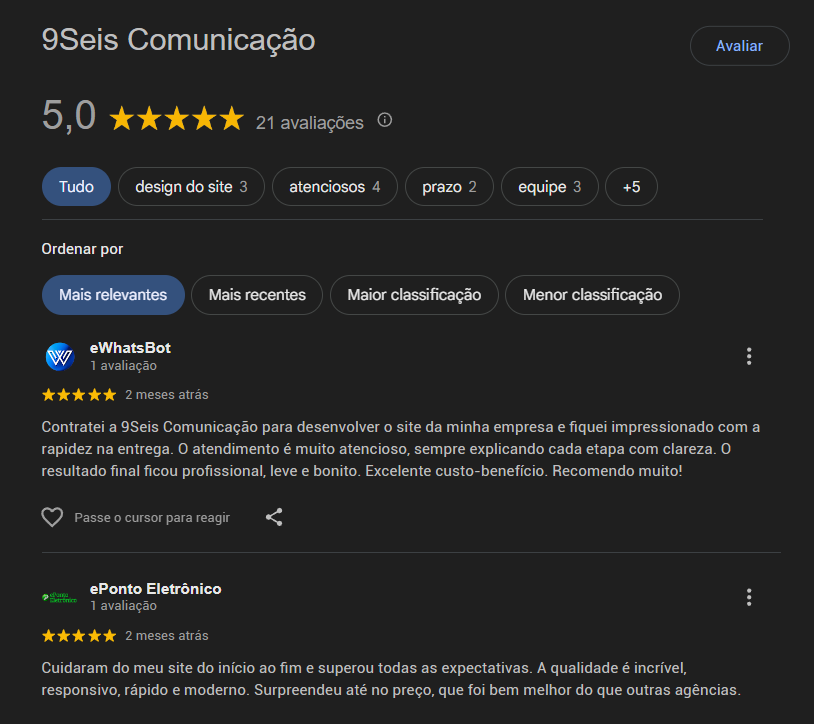Click the info icon beside 21 avaliações
814x724 pixels.
pyautogui.click(x=385, y=121)
